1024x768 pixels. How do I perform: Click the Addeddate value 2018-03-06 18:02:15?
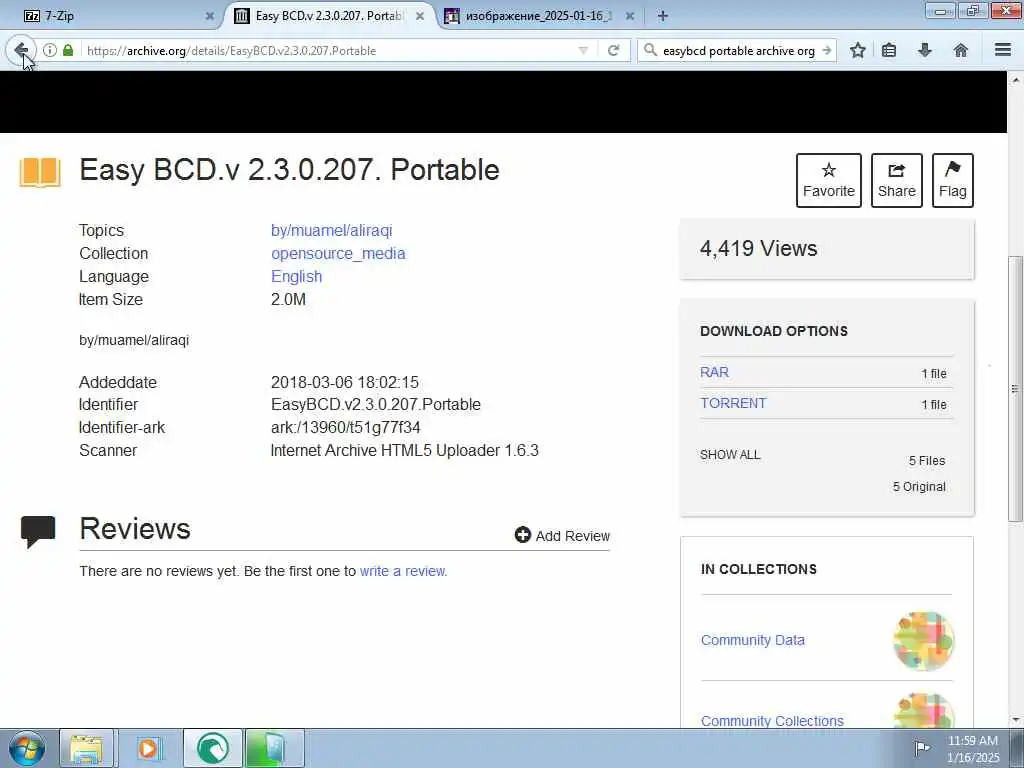pos(345,382)
